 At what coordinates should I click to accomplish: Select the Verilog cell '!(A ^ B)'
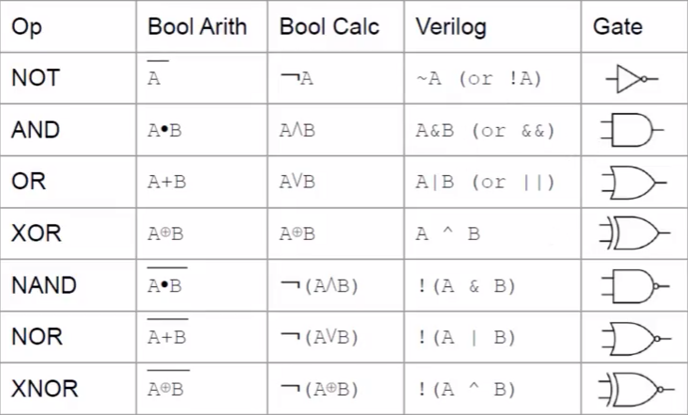click(465, 389)
